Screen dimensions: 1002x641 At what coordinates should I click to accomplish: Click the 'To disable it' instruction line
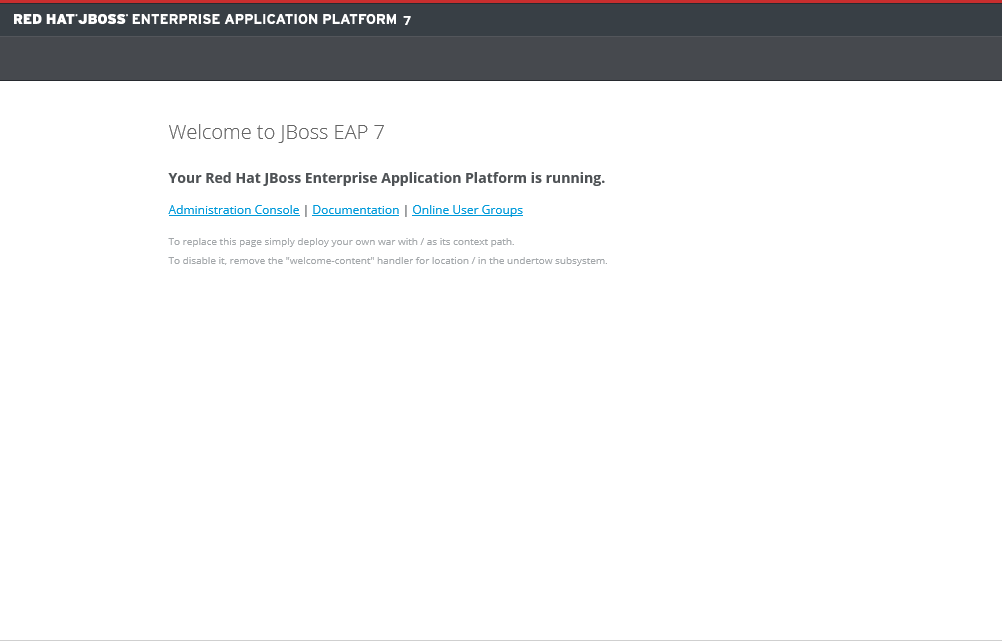(388, 261)
